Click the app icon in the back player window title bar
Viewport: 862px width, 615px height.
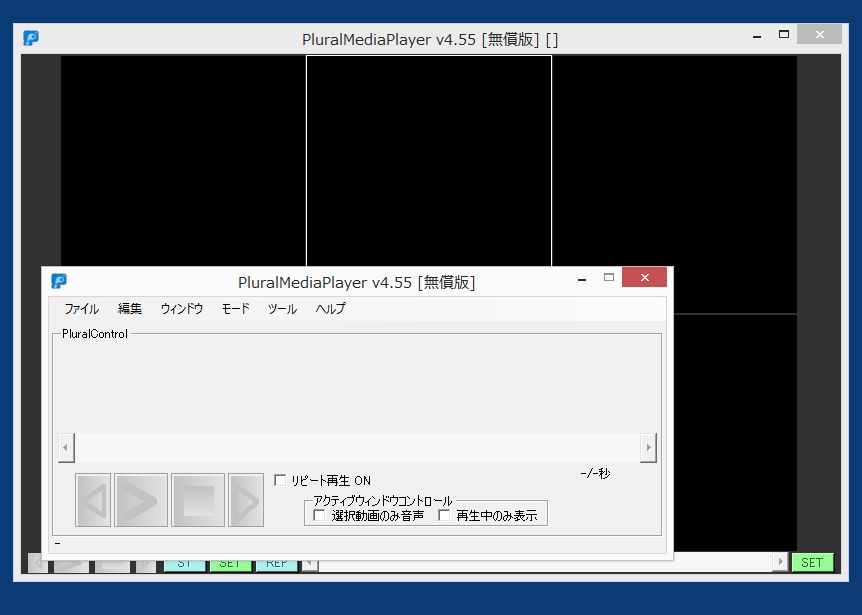(x=31, y=38)
